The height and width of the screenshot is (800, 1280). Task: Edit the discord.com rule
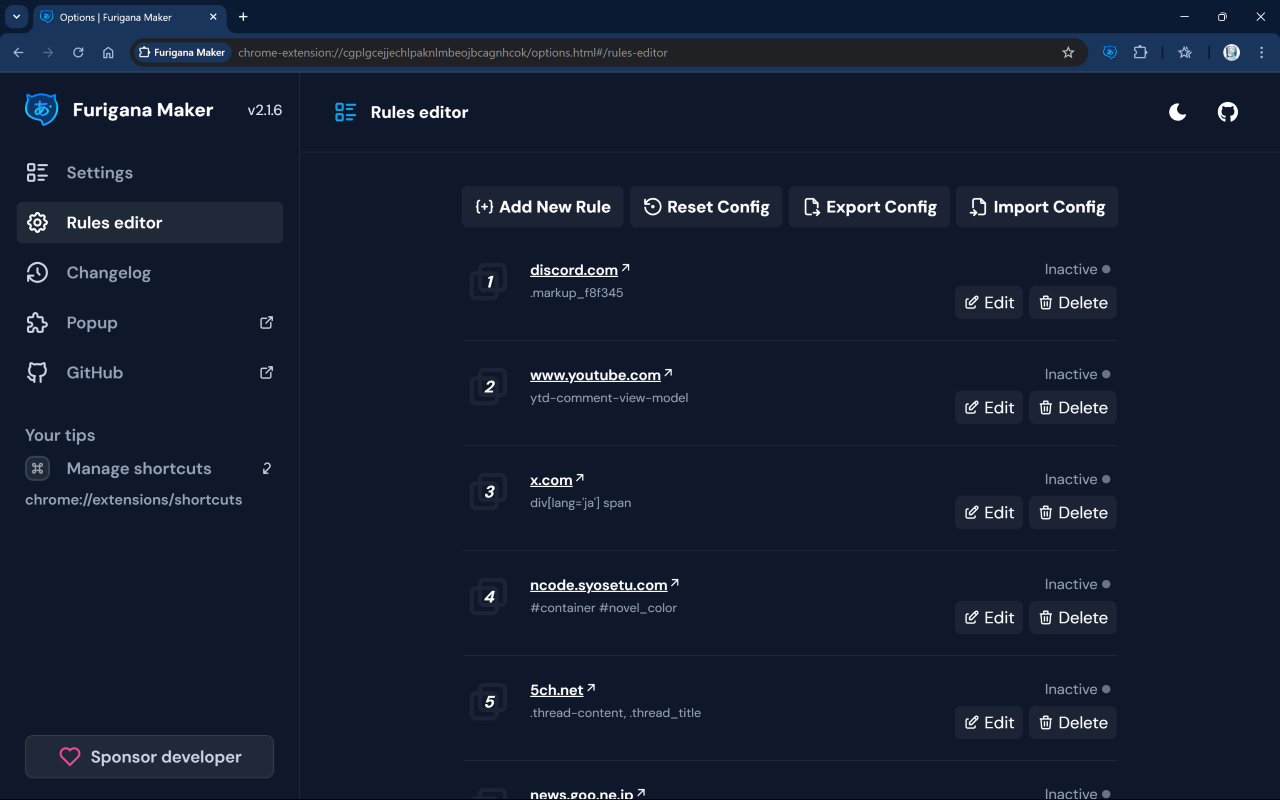(x=989, y=303)
